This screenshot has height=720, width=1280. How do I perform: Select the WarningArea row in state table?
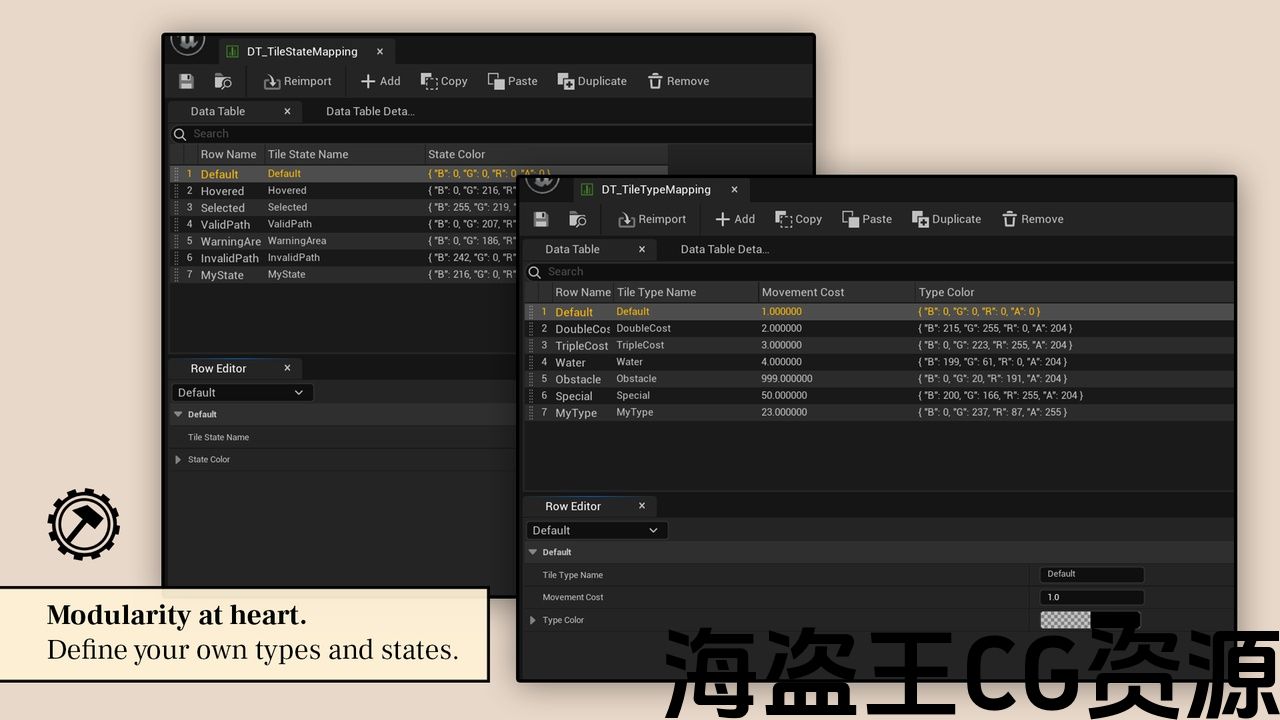coord(230,241)
